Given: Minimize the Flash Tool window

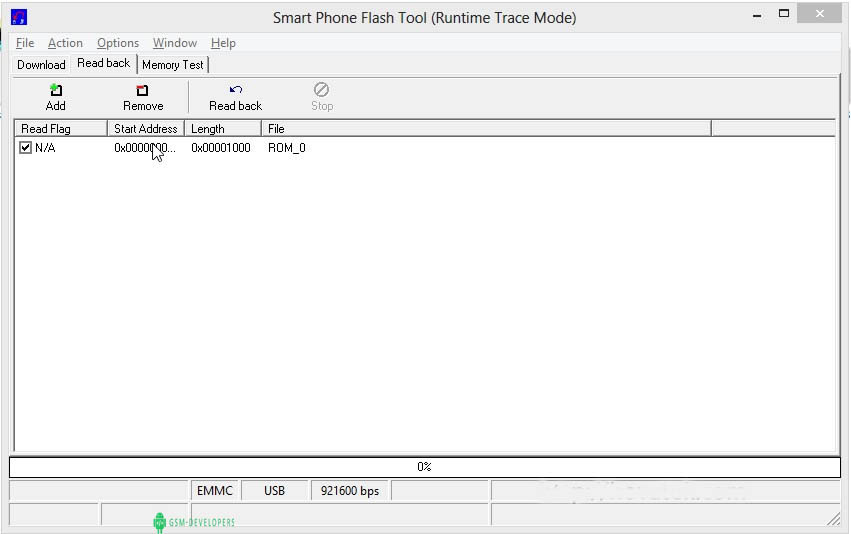Looking at the screenshot, I should (x=757, y=15).
